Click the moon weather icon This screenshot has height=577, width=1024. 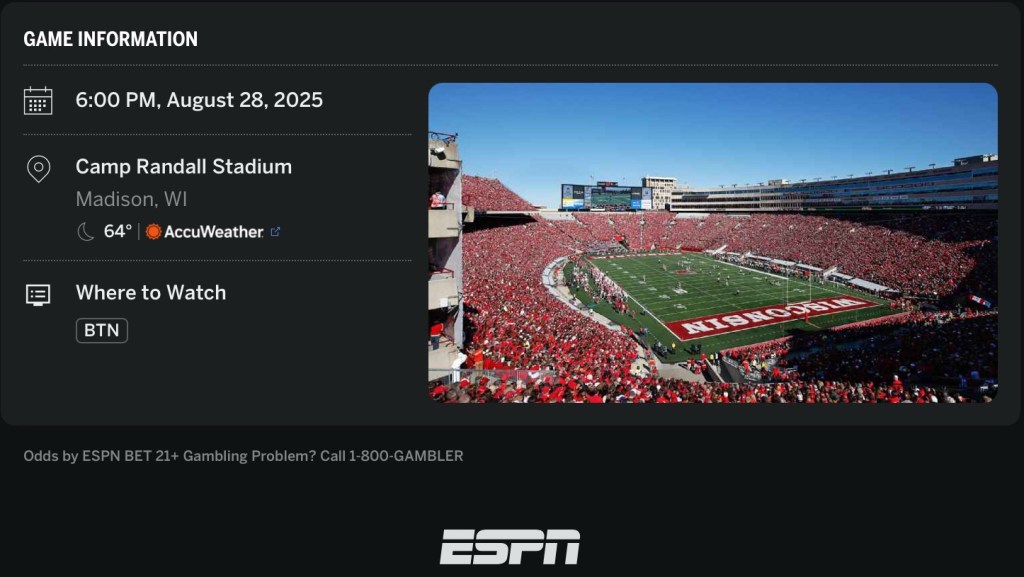pyautogui.click(x=86, y=232)
